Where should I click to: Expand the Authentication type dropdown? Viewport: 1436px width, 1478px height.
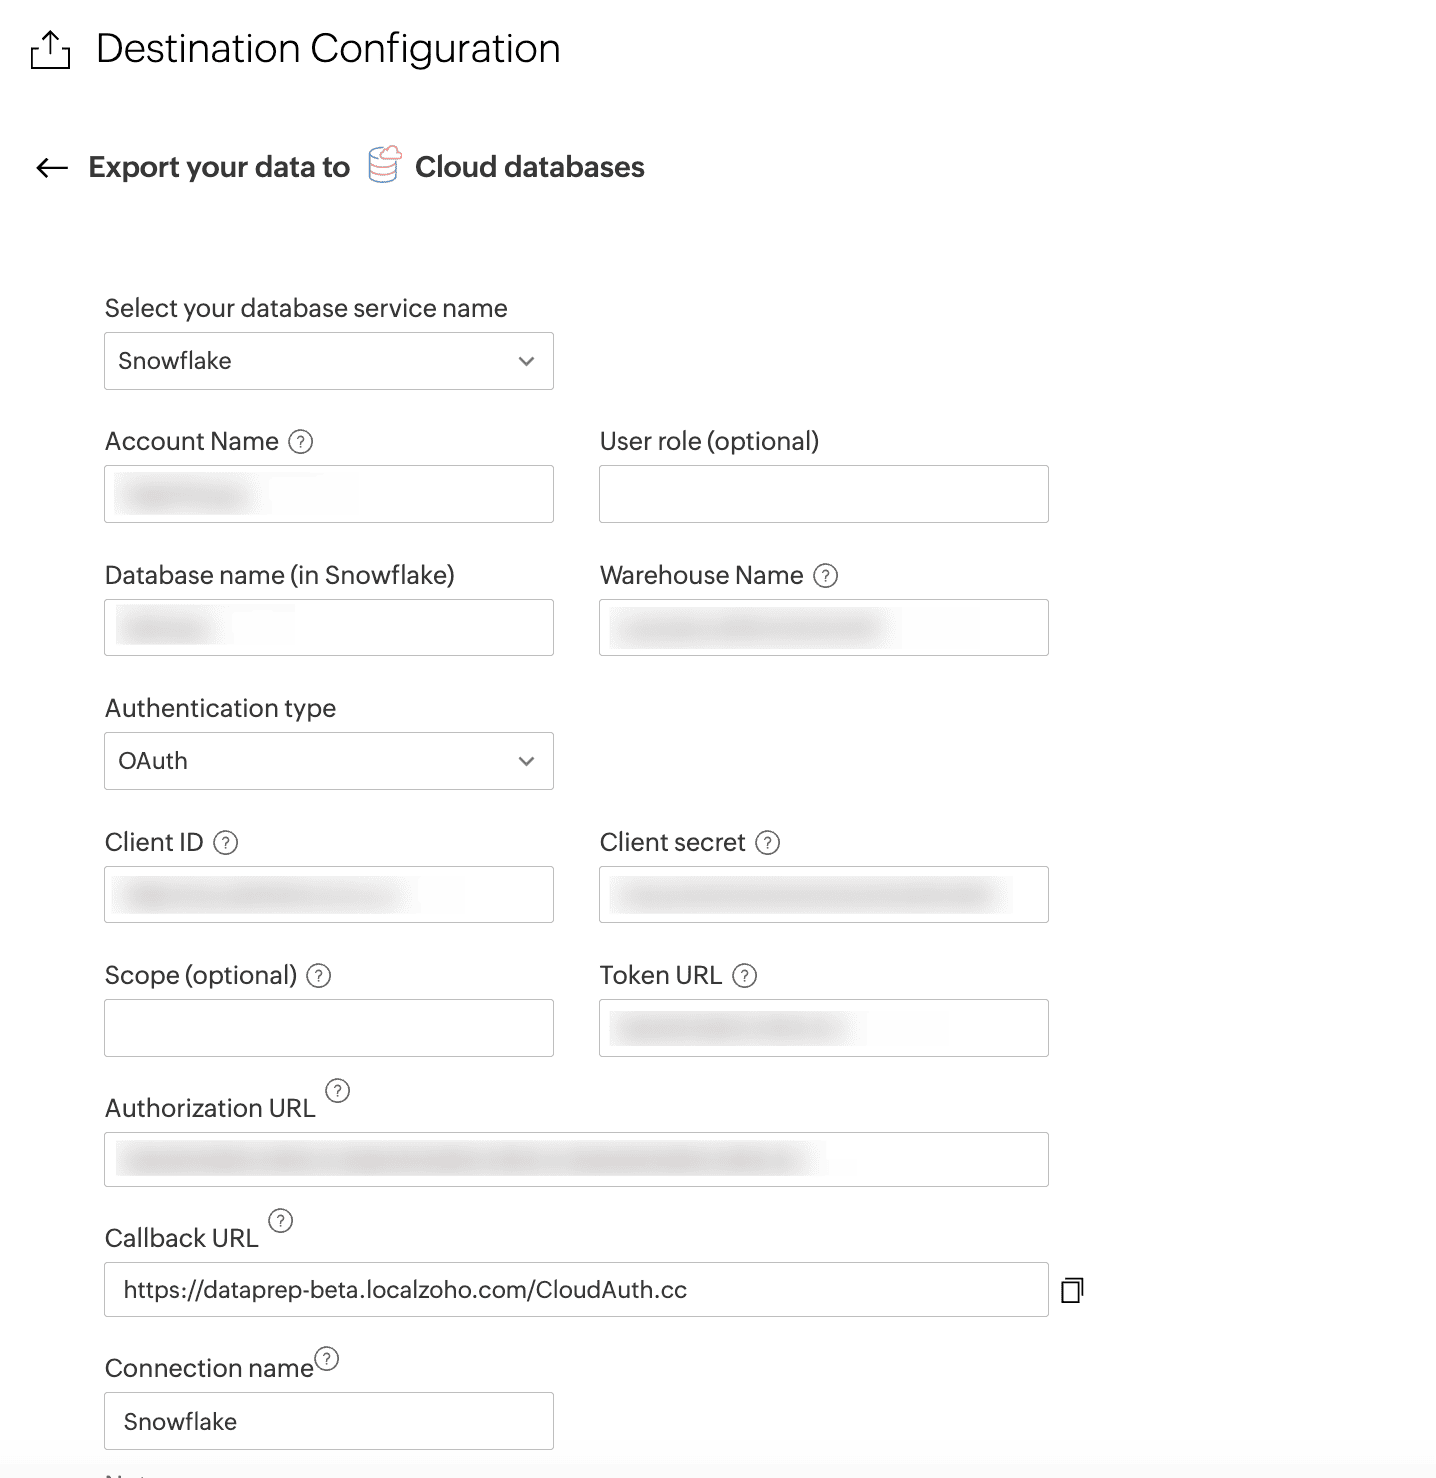328,761
